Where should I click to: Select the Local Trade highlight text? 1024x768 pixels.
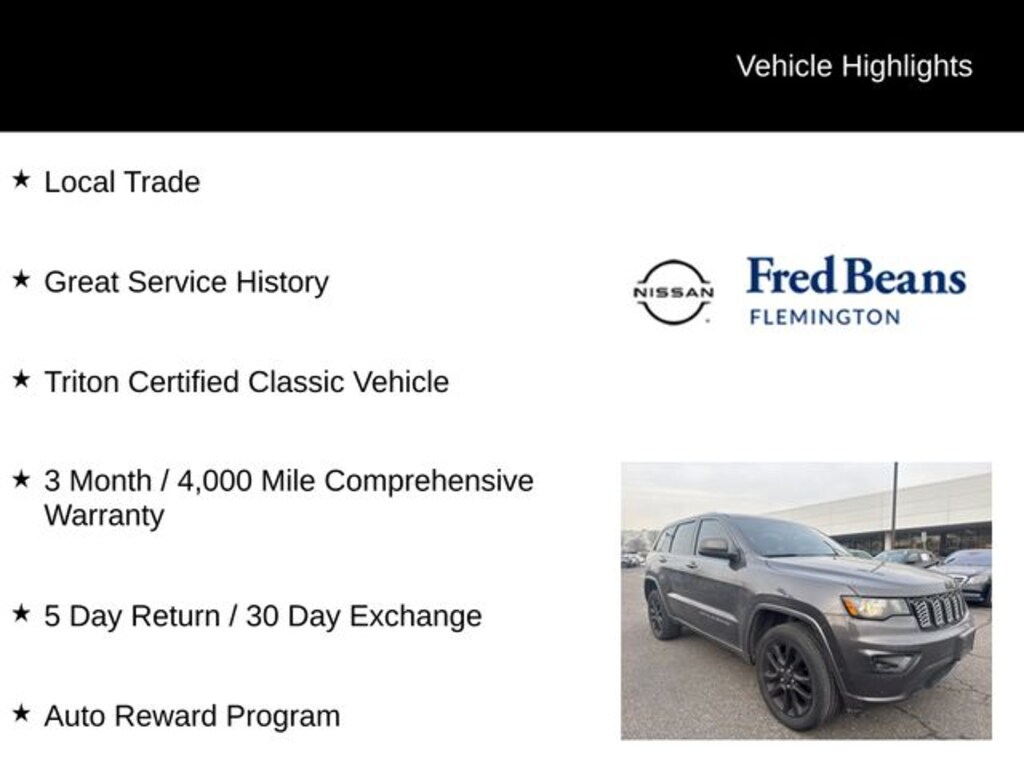click(122, 182)
